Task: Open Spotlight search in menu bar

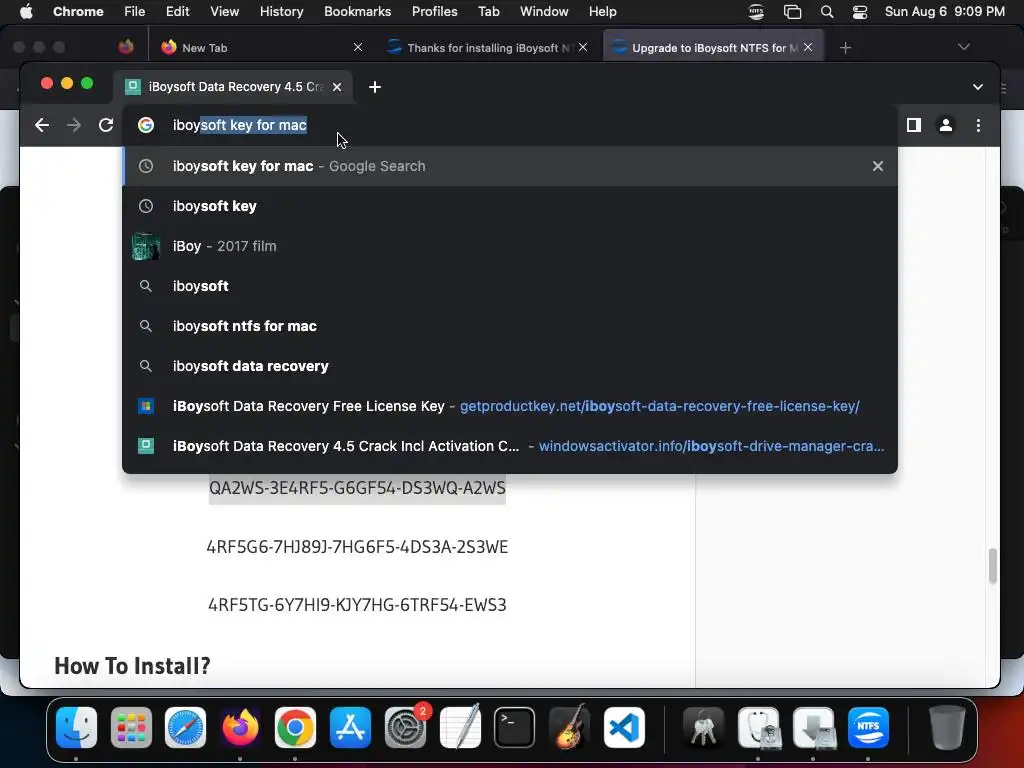Action: (827, 11)
